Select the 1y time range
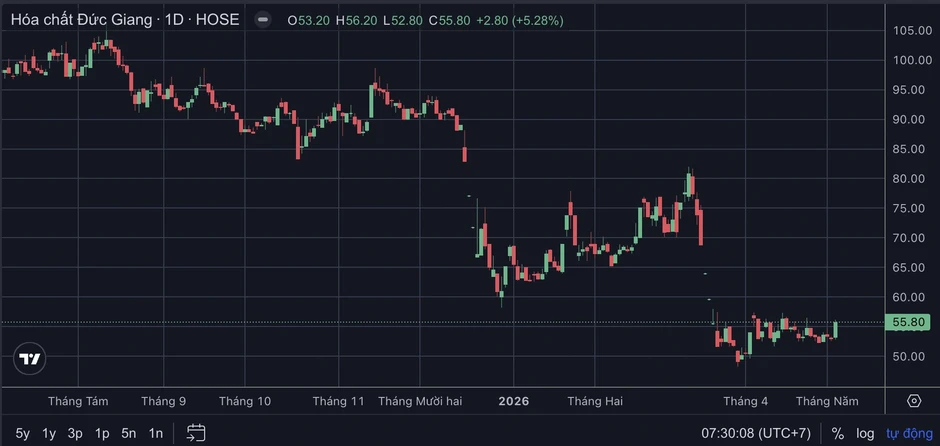Image resolution: width=940 pixels, height=446 pixels. pos(49,433)
